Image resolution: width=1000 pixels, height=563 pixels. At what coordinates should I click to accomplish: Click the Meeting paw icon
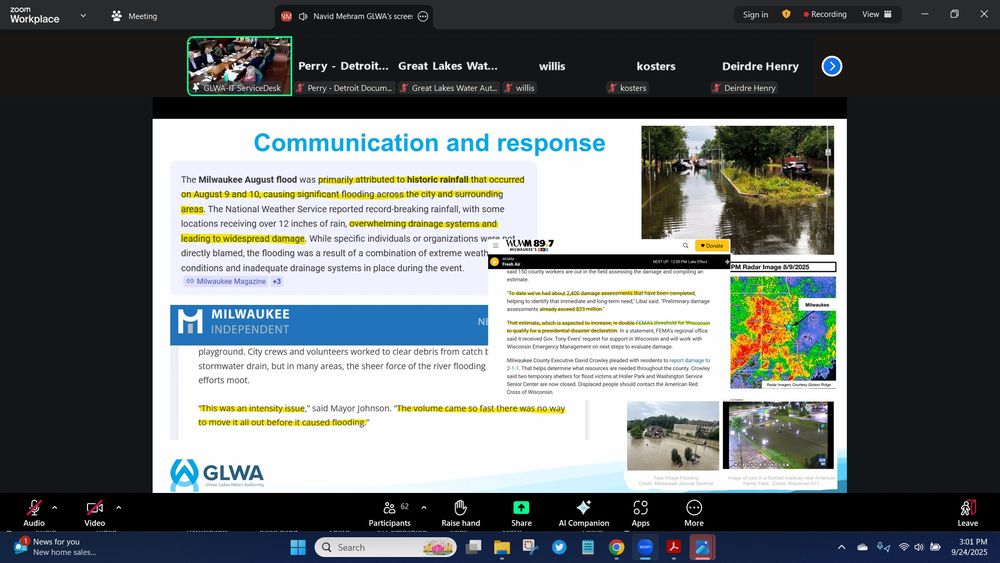pyautogui.click(x=116, y=16)
